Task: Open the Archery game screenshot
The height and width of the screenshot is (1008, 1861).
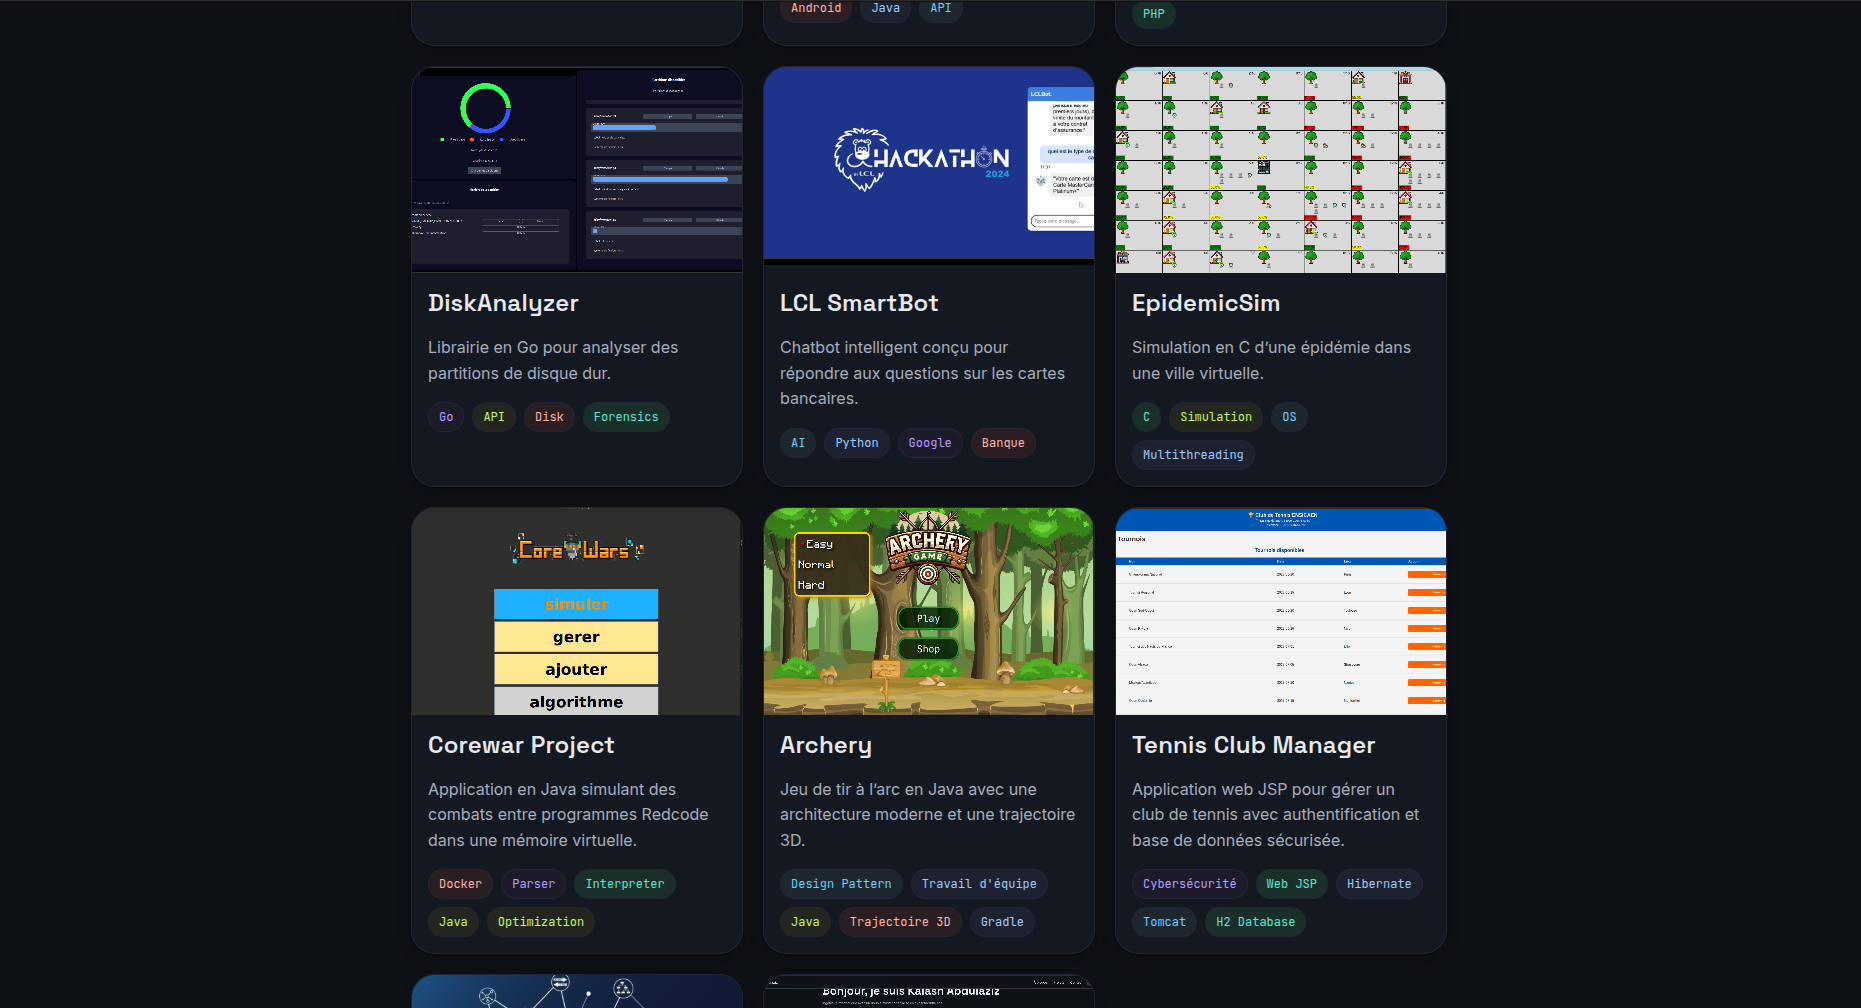Action: 928,611
